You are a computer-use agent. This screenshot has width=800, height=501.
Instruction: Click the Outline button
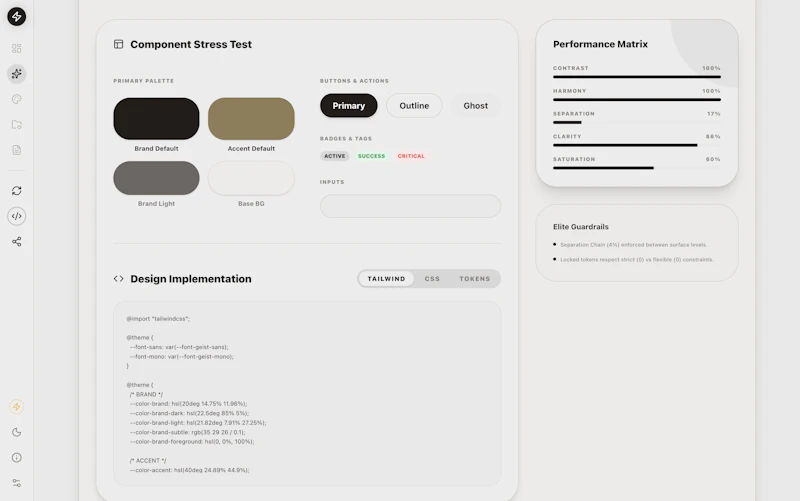click(x=414, y=106)
